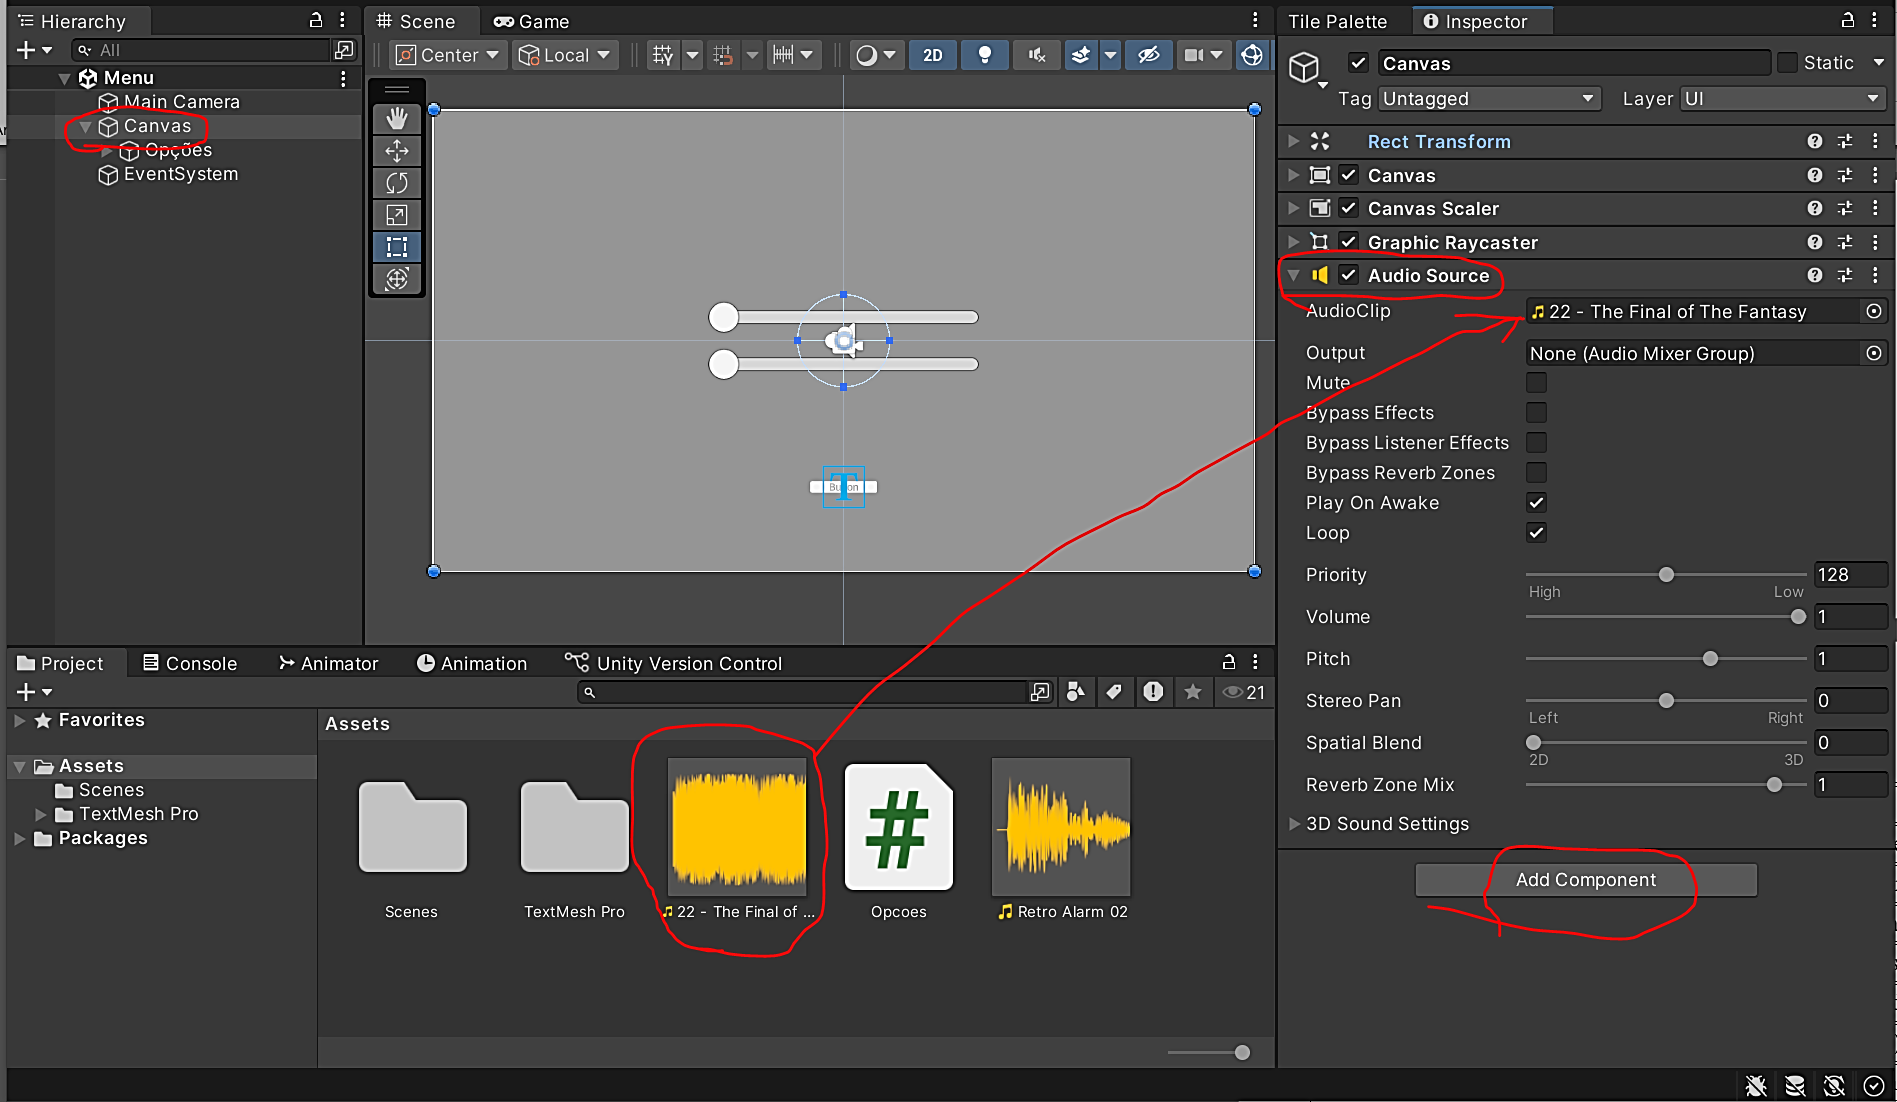Click the 2D view mode button
1897x1102 pixels.
coord(932,55)
